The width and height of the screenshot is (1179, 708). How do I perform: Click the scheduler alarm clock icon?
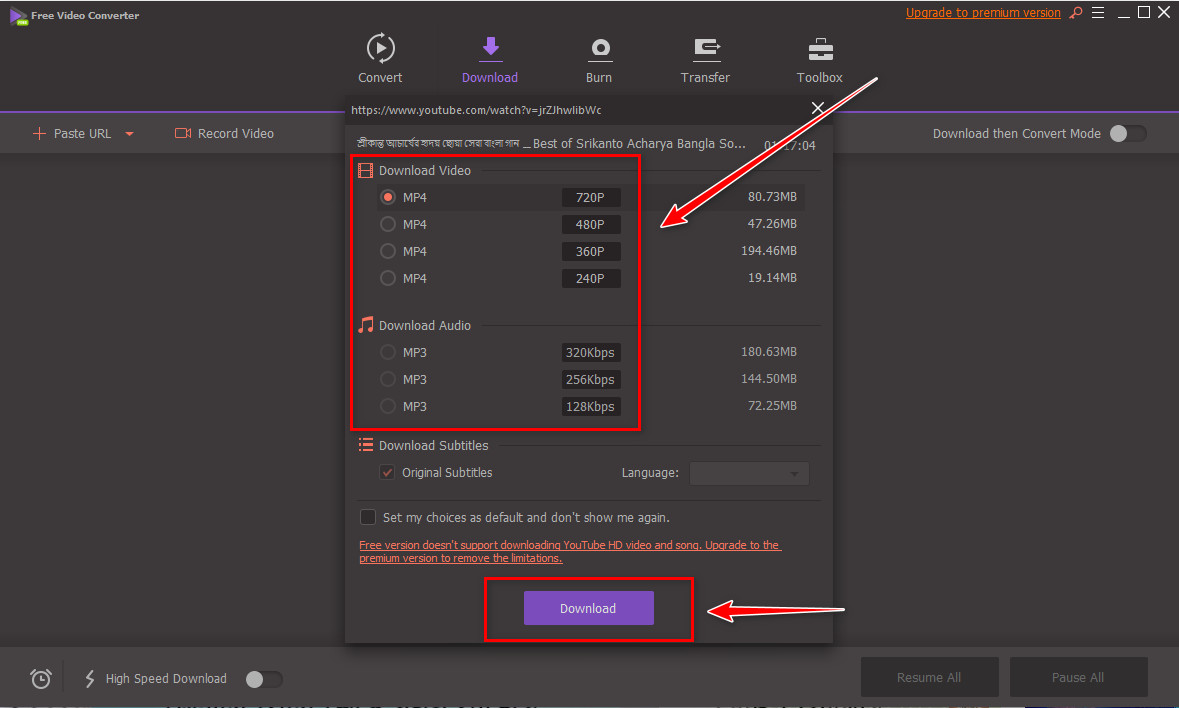pyautogui.click(x=41, y=679)
